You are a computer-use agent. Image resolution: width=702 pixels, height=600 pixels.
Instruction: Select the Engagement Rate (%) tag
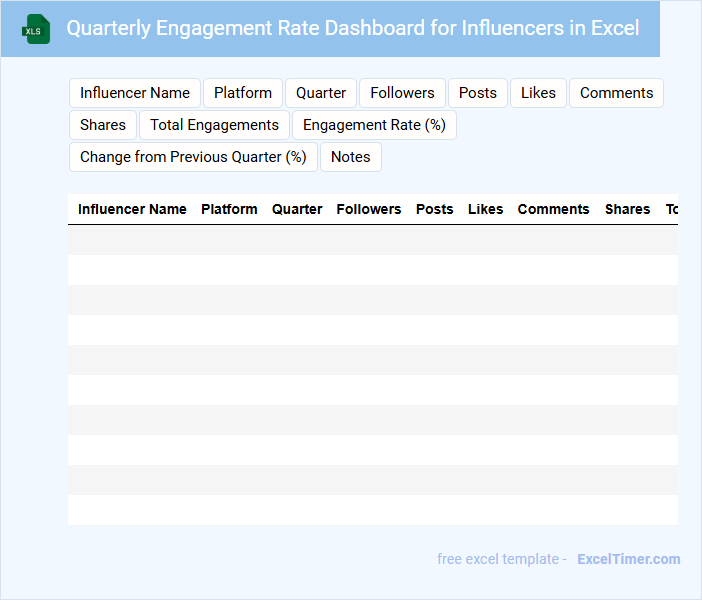[x=374, y=125]
